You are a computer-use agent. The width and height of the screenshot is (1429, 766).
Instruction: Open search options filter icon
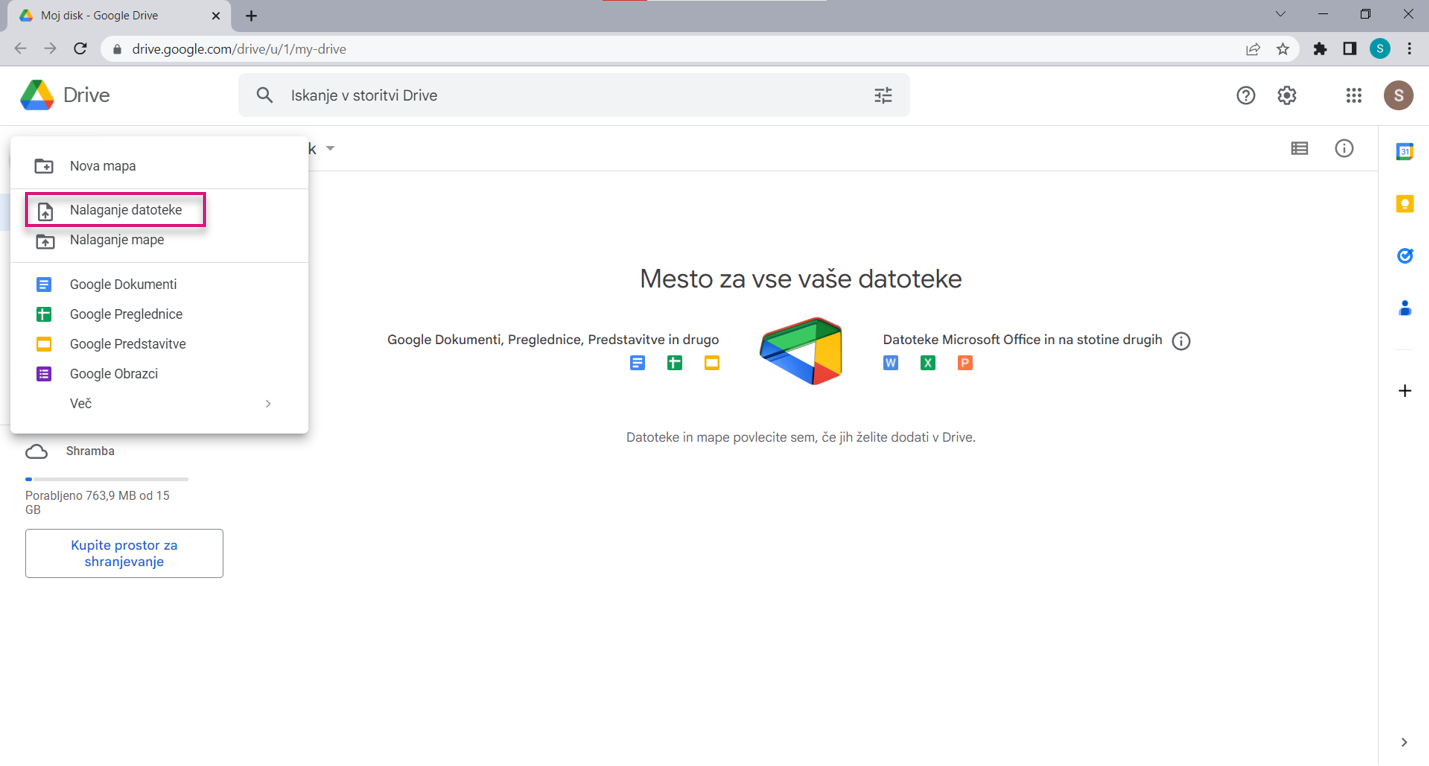(x=883, y=96)
